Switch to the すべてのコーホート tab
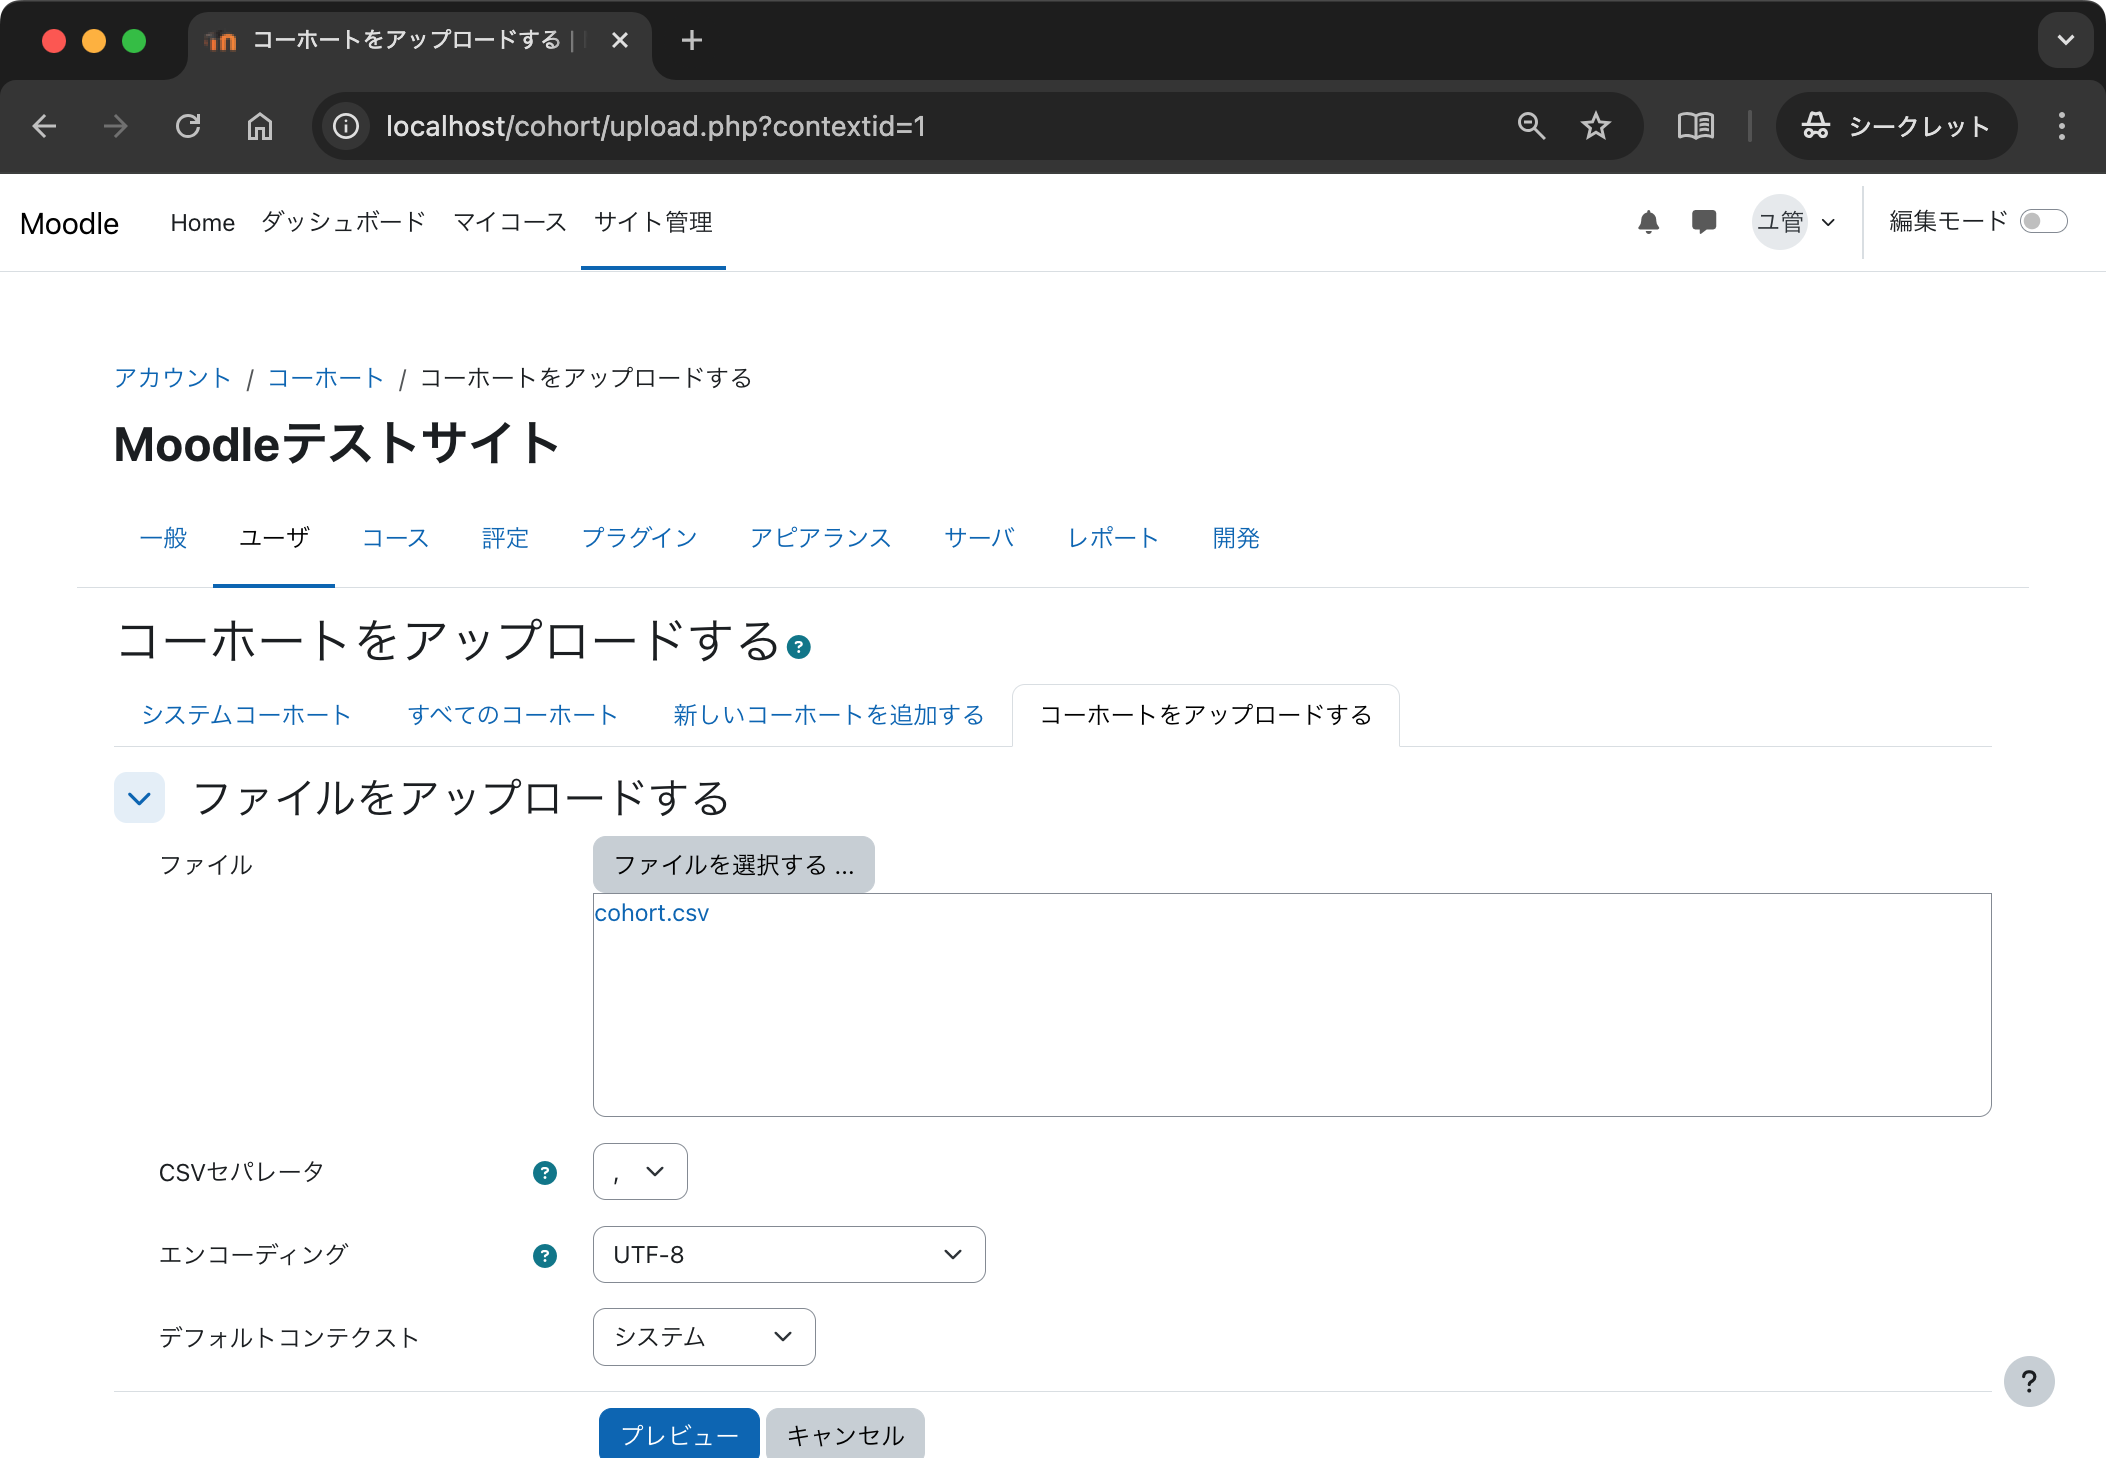 point(512,715)
